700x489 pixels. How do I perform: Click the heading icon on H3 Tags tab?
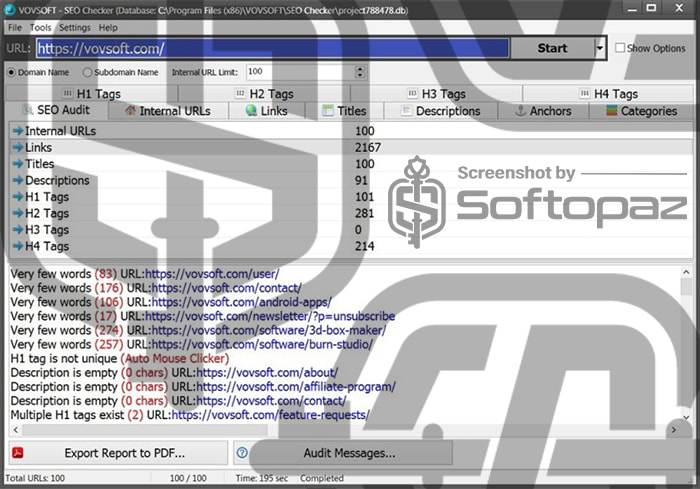tap(412, 93)
